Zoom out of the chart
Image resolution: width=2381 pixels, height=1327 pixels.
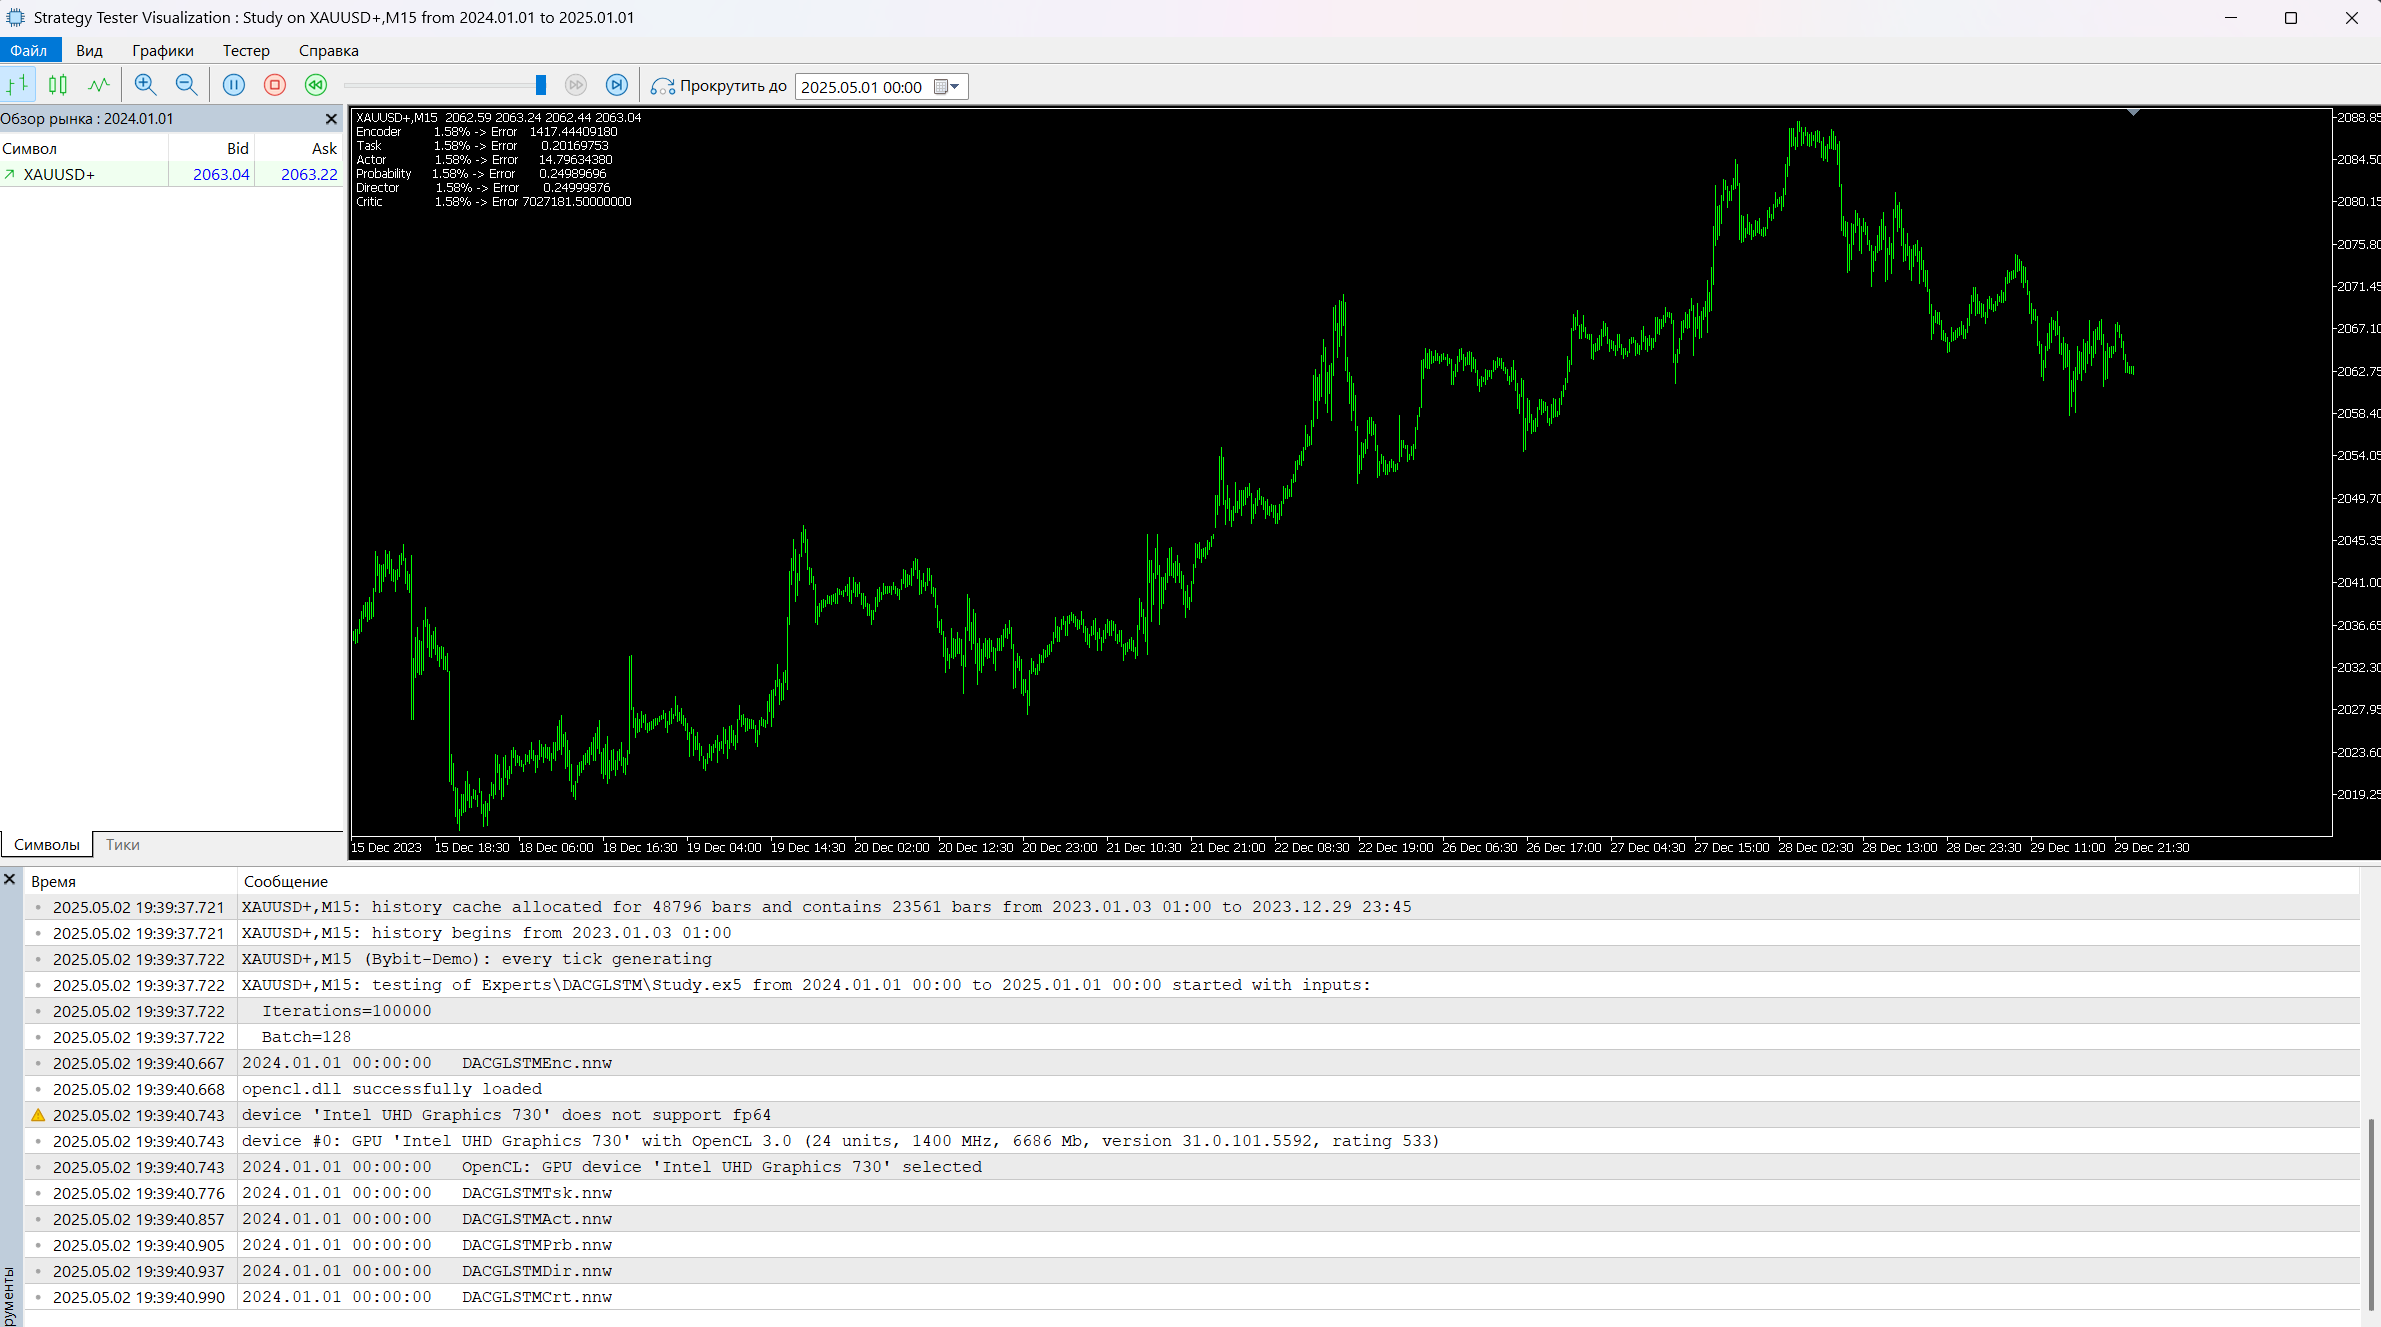(x=186, y=85)
